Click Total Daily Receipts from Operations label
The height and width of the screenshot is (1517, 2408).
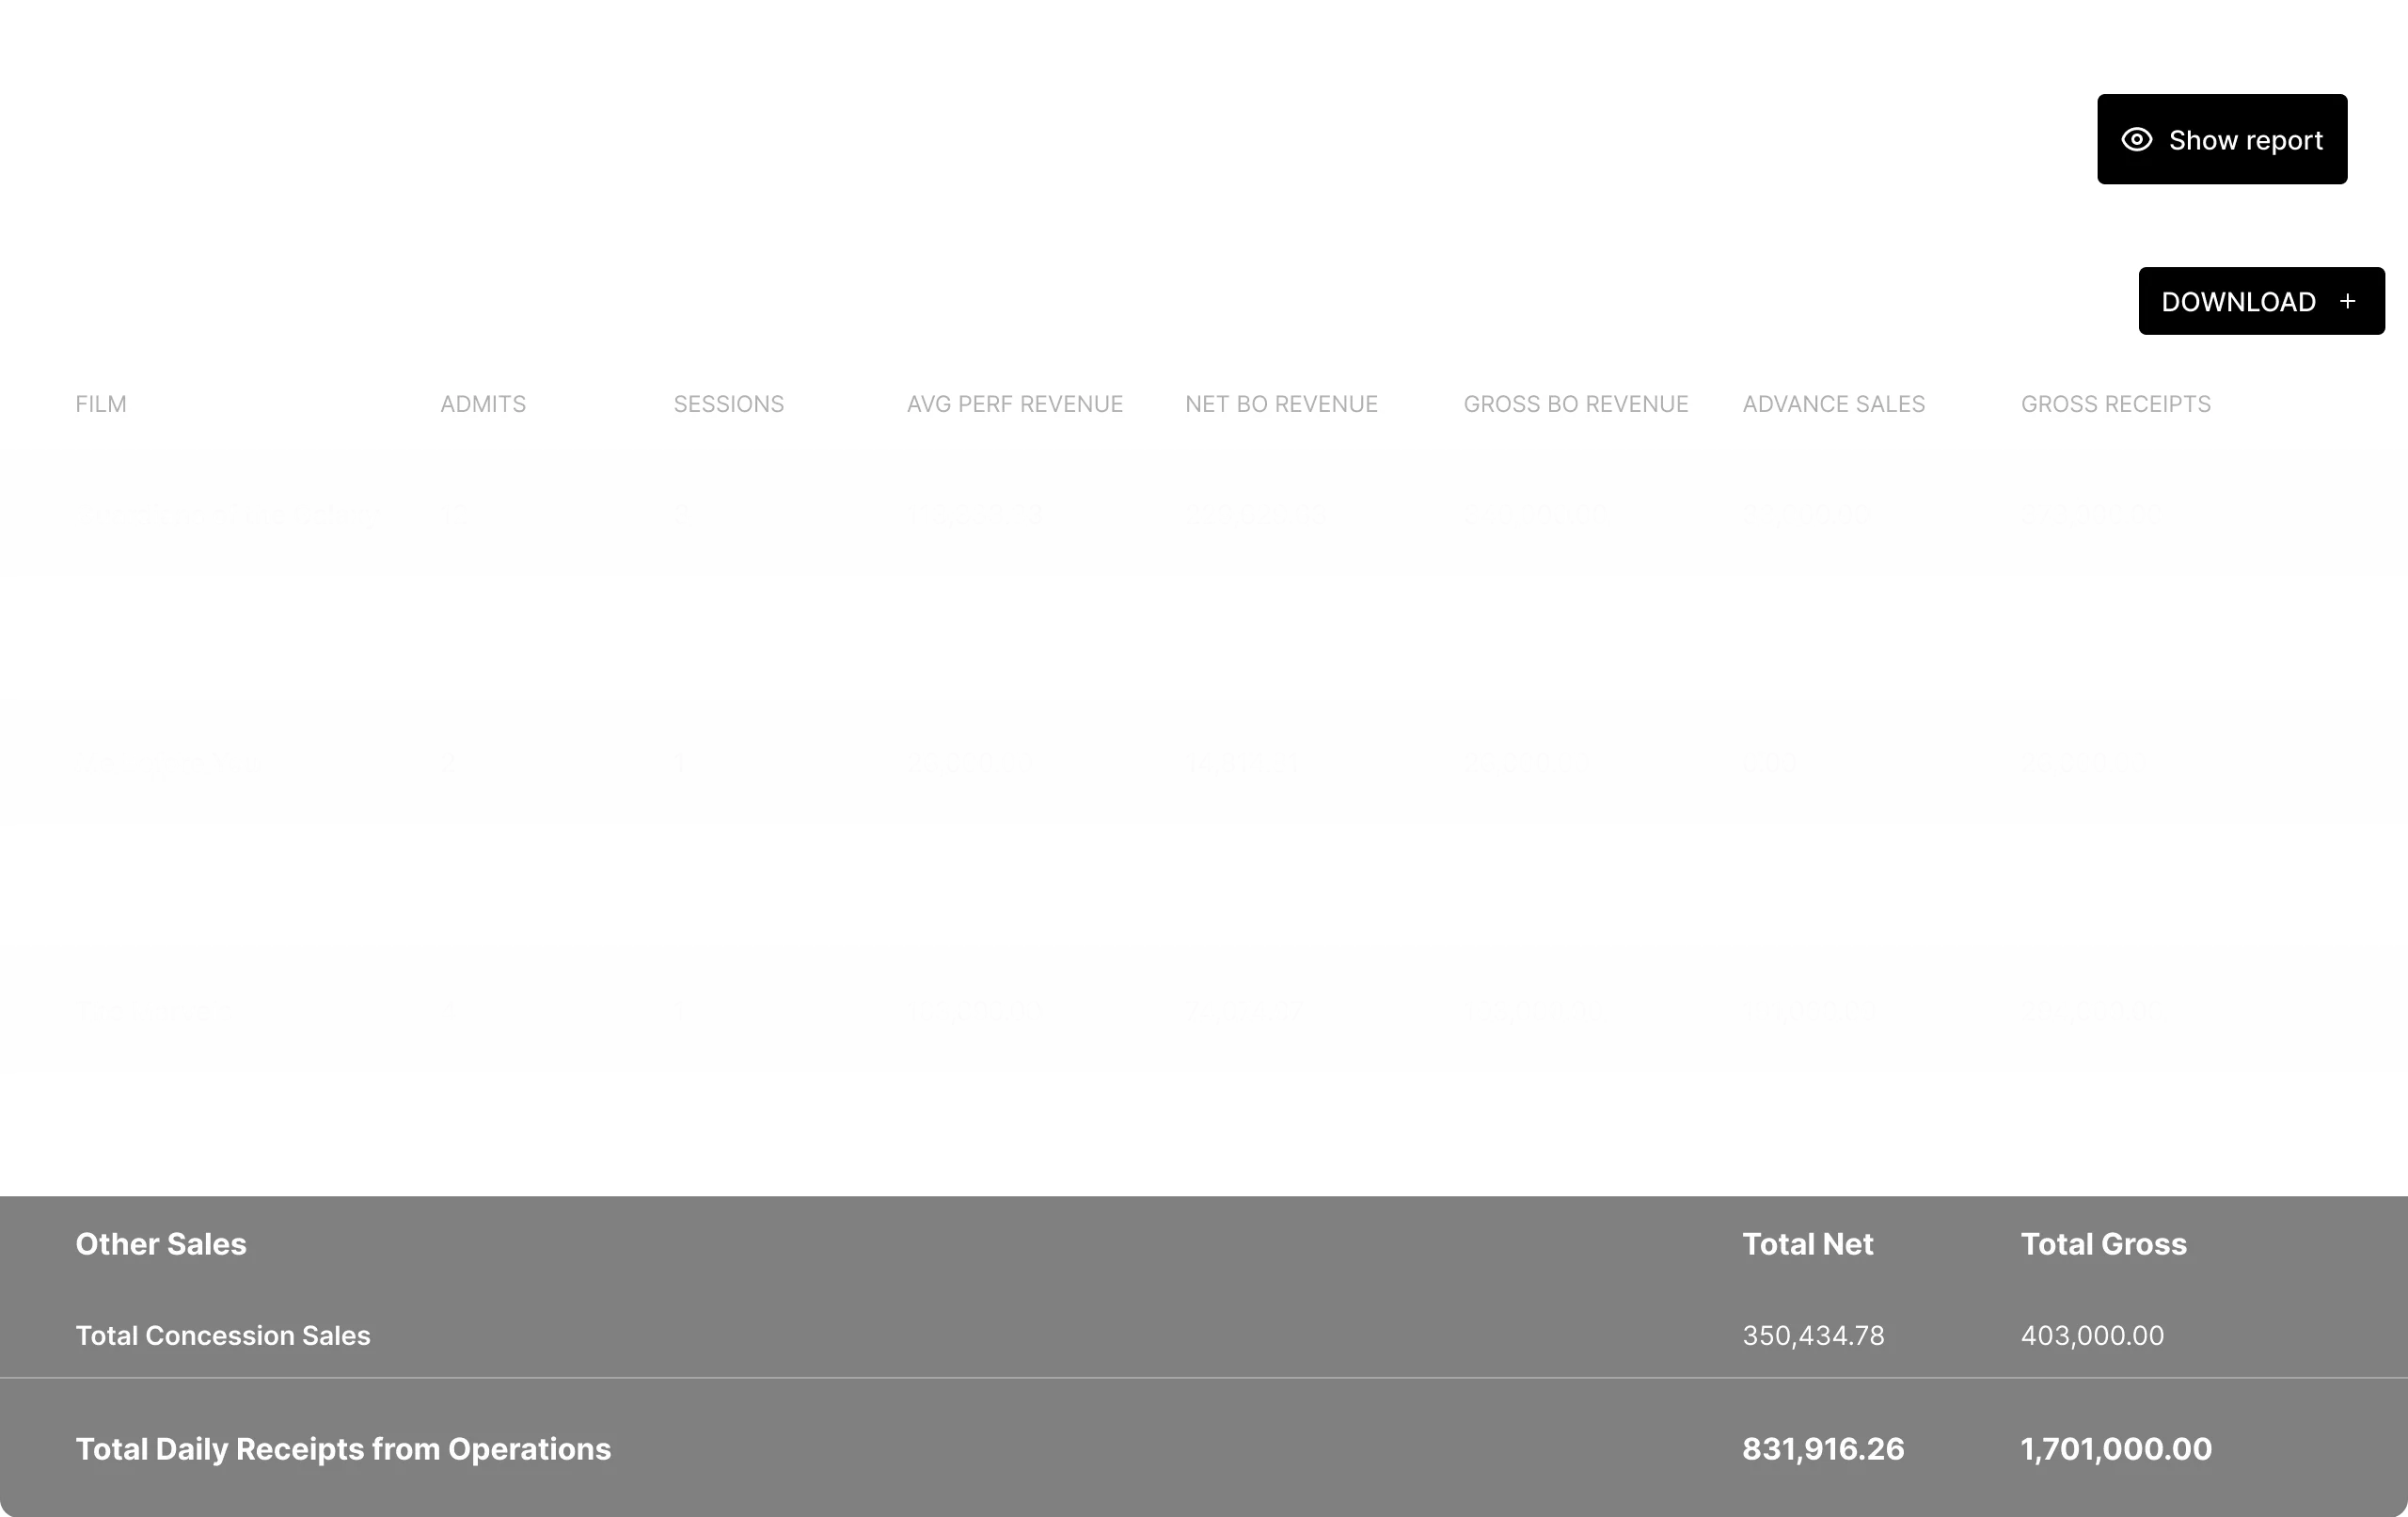pos(343,1449)
